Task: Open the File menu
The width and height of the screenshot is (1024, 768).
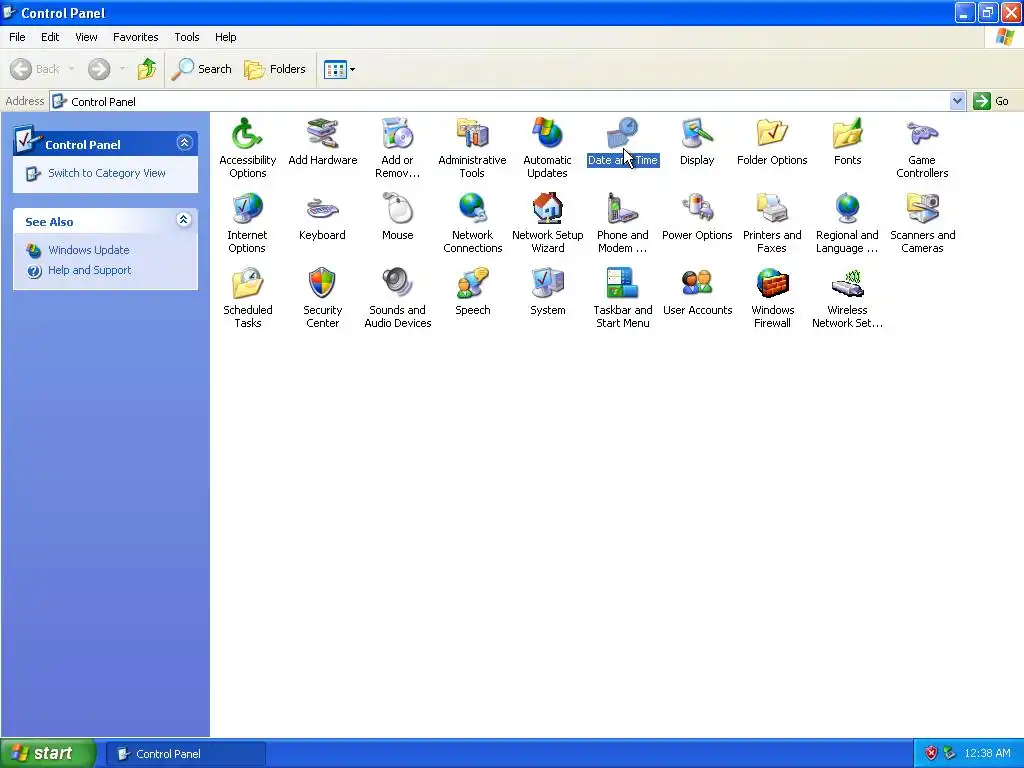Action: point(17,37)
